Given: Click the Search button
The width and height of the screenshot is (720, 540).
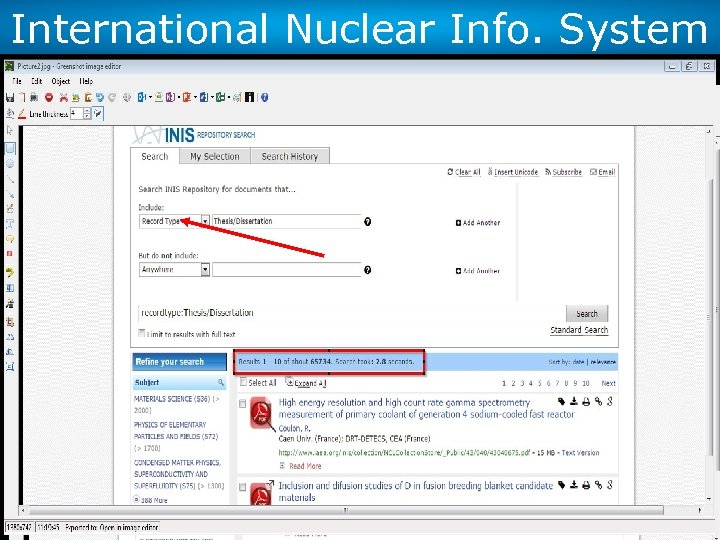Looking at the screenshot, I should [x=587, y=314].
